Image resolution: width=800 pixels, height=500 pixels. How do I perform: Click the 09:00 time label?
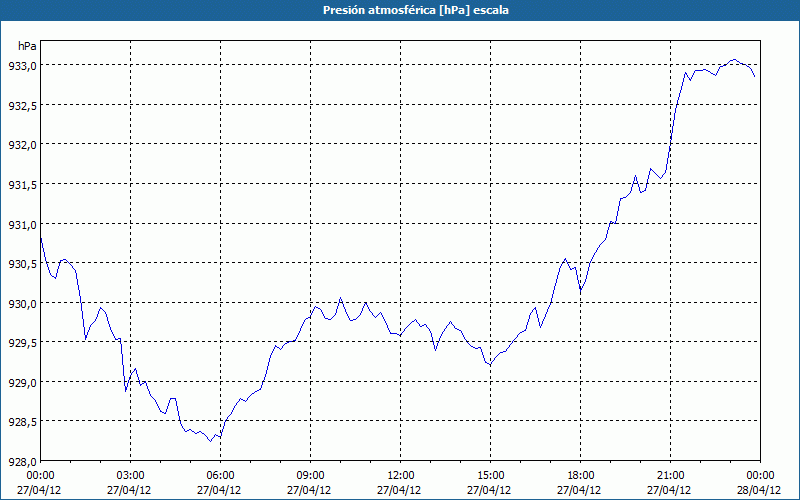click(310, 475)
